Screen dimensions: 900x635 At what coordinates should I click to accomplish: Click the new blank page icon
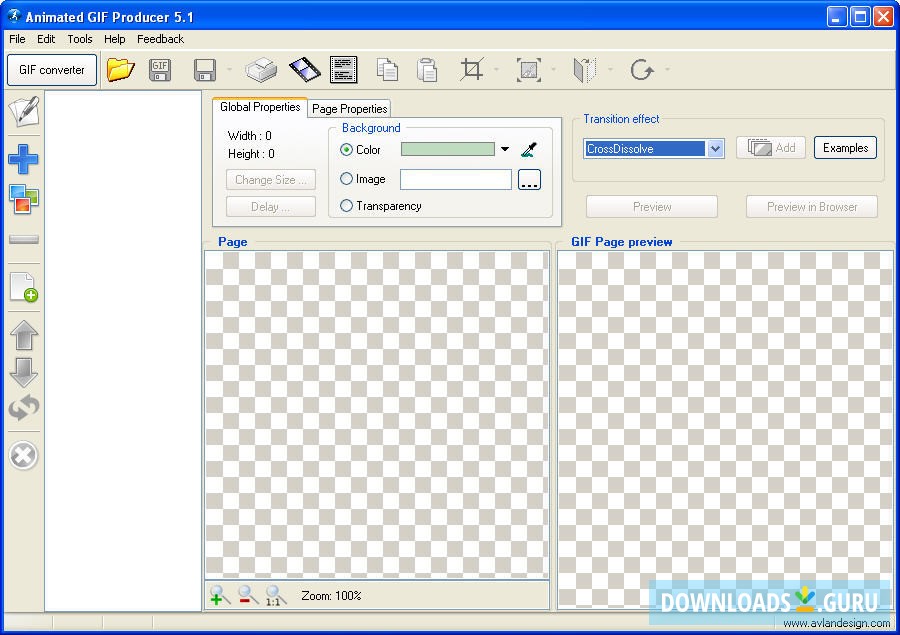point(24,287)
